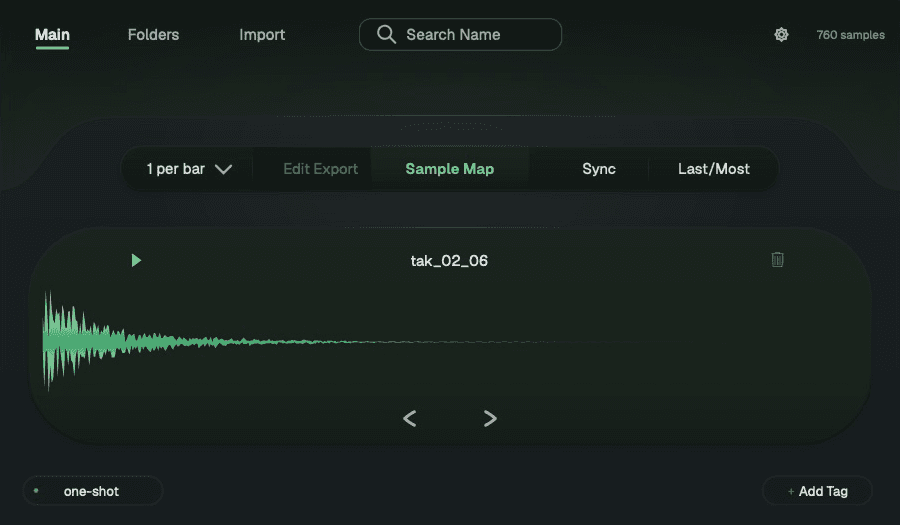Add a new tag with Add Tag
Screen dimensions: 900x525
(817, 491)
